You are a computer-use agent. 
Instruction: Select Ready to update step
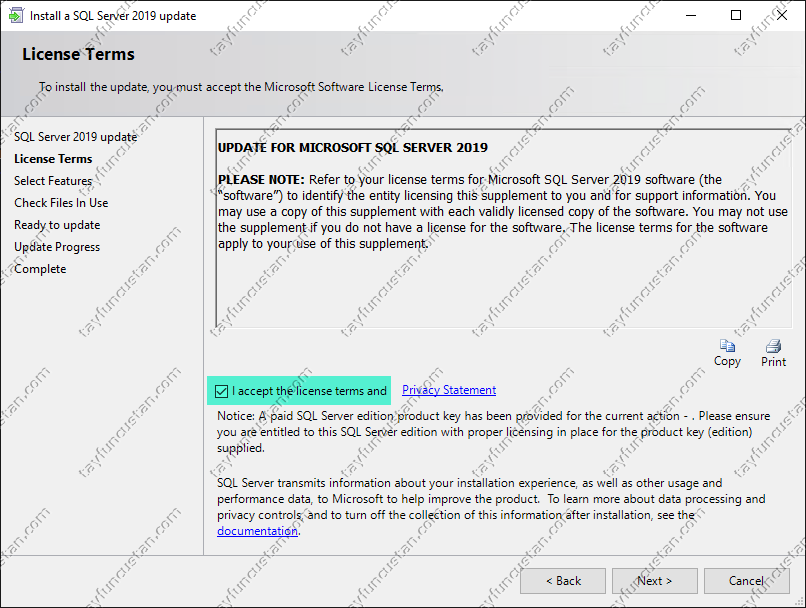click(x=57, y=225)
